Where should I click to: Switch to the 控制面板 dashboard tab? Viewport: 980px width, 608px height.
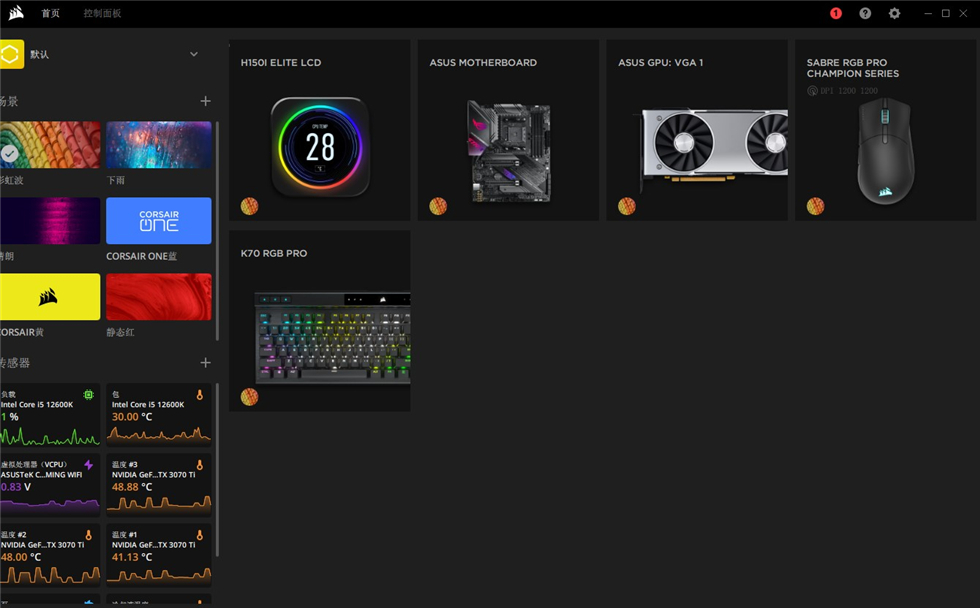(102, 13)
